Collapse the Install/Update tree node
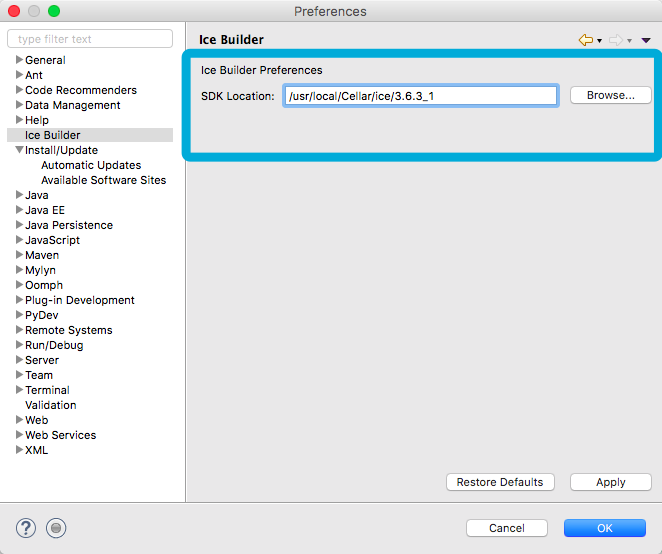Viewport: 662px width, 554px height. pyautogui.click(x=19, y=150)
